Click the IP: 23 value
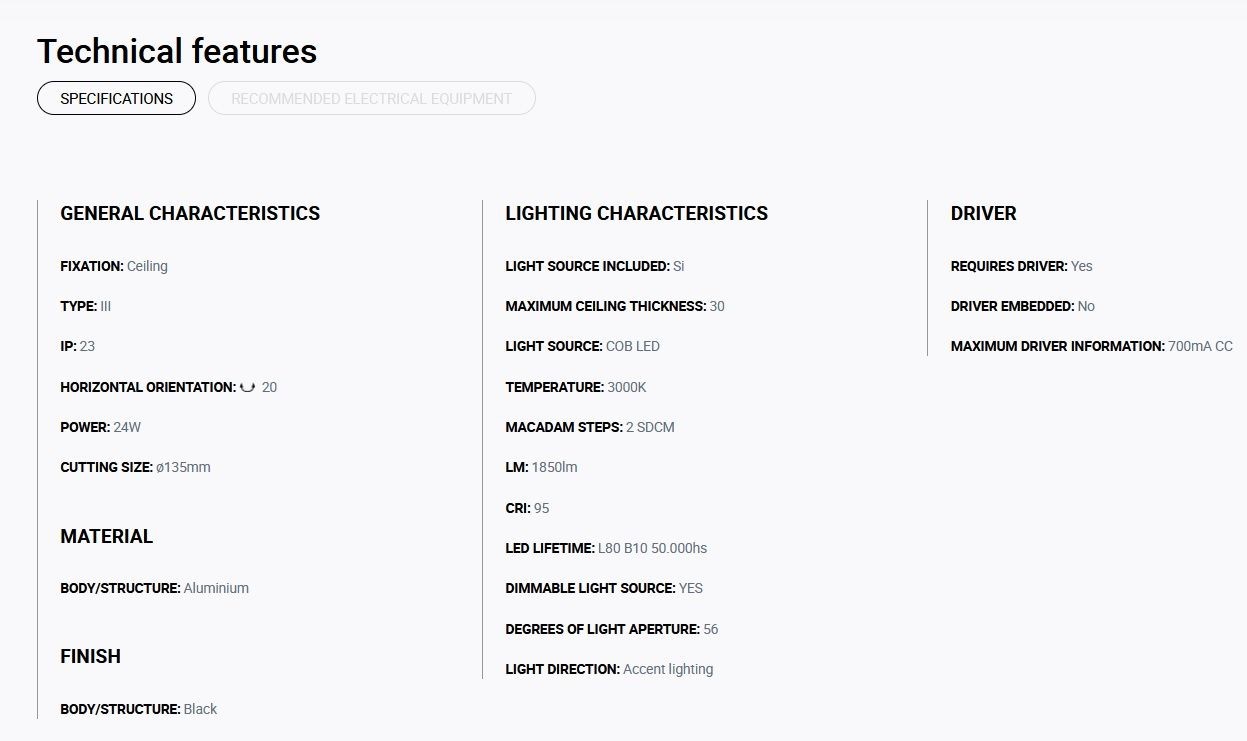Viewport: 1247px width, 741px height. click(x=87, y=346)
